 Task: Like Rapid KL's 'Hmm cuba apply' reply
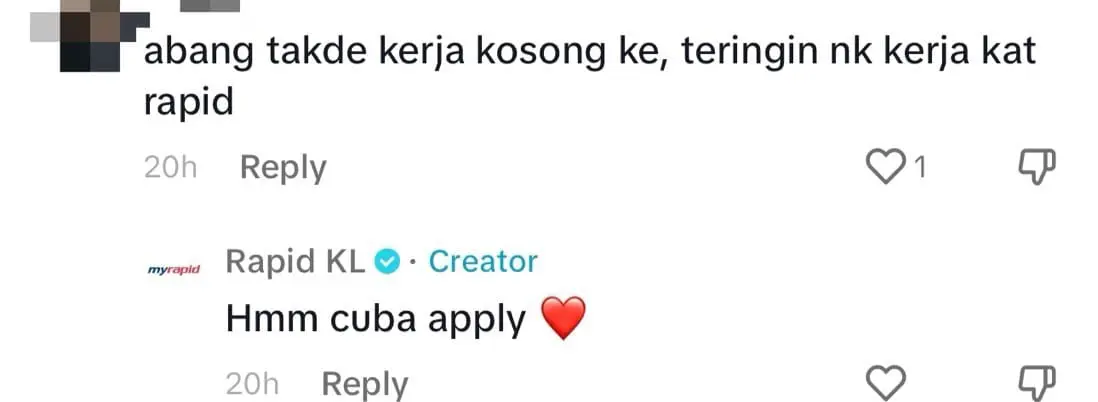884,383
